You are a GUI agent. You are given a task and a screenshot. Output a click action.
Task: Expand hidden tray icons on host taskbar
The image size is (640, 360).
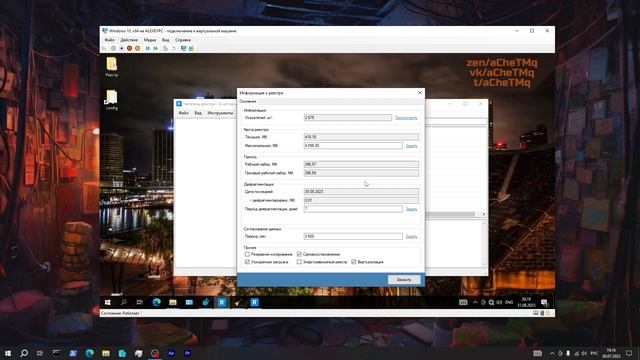[552, 353]
